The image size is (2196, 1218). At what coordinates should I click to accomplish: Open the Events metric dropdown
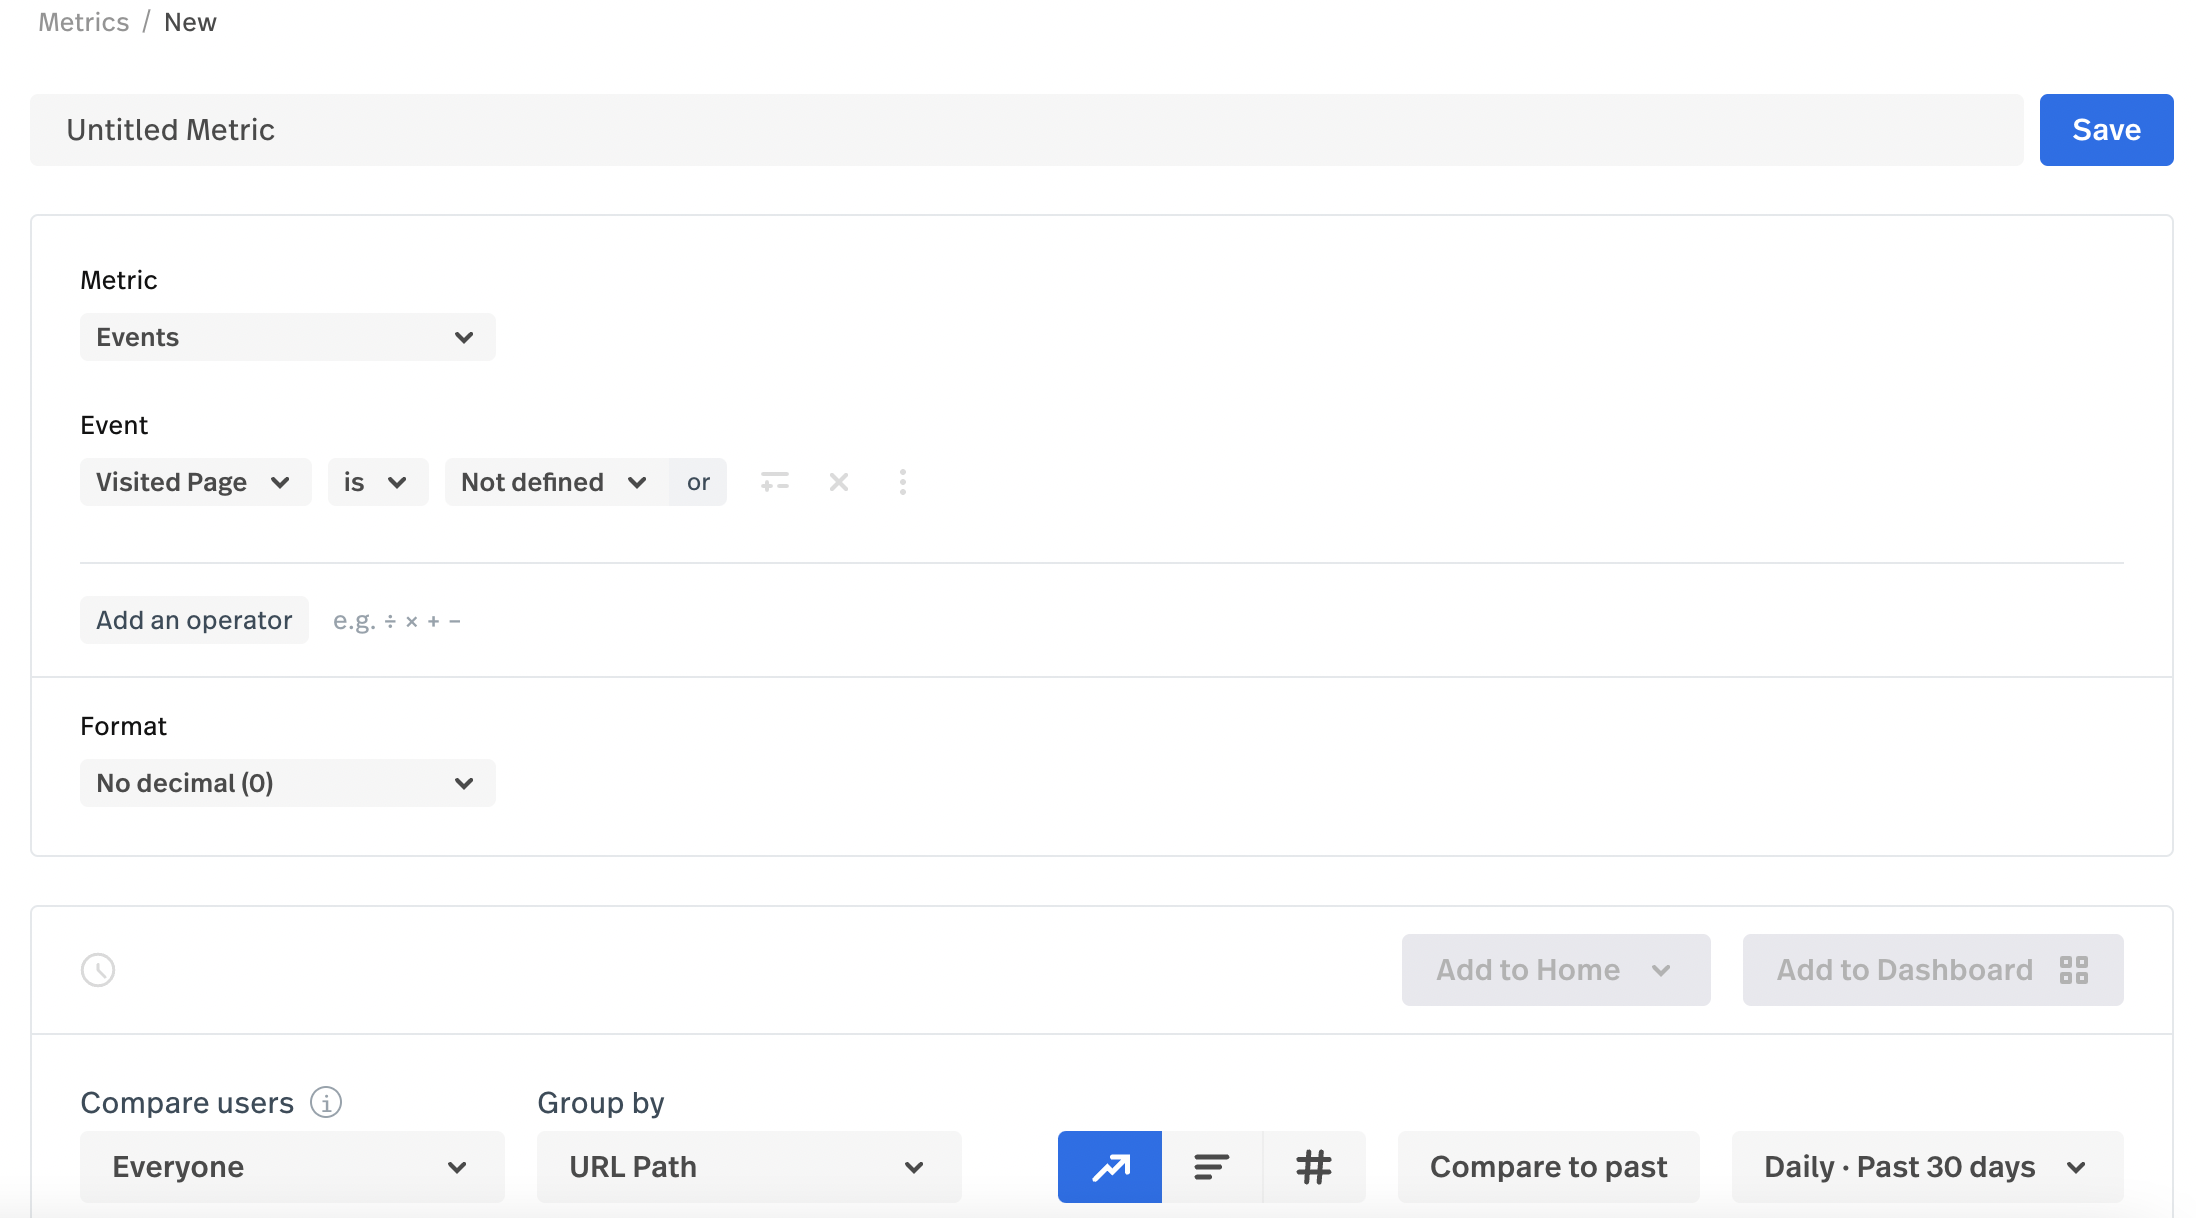tap(287, 337)
